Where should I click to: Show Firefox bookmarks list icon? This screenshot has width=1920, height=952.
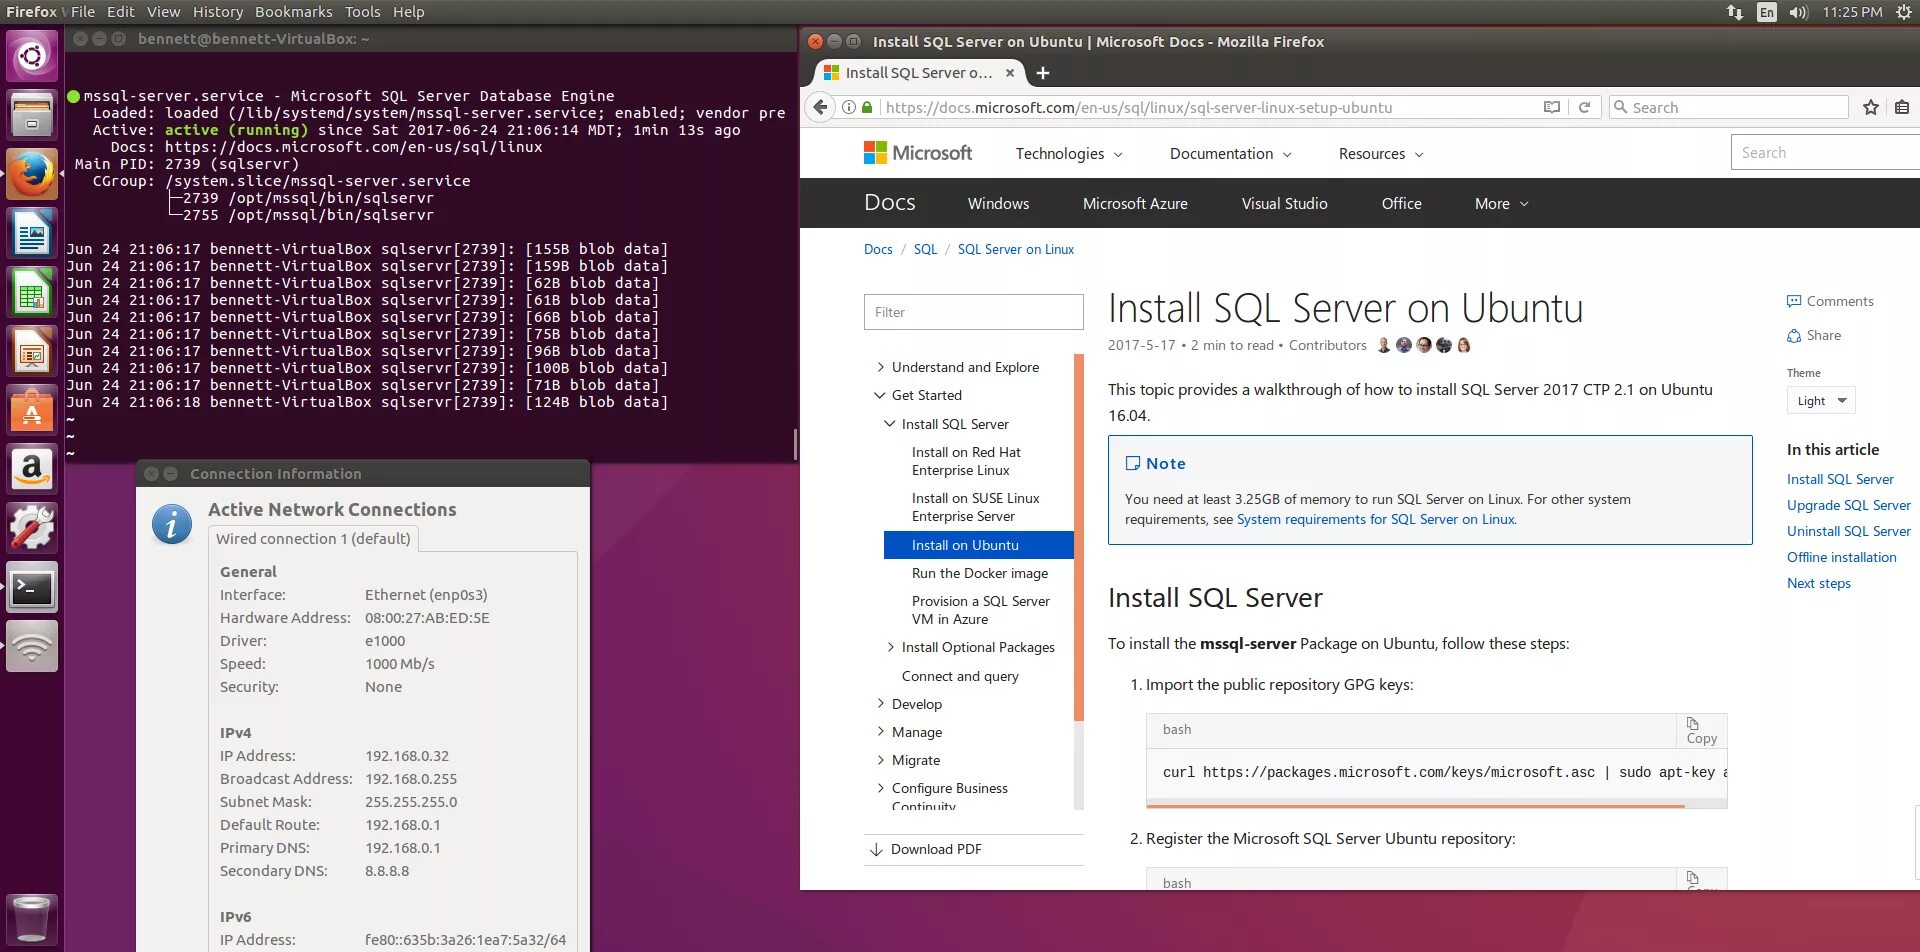[x=1902, y=107]
